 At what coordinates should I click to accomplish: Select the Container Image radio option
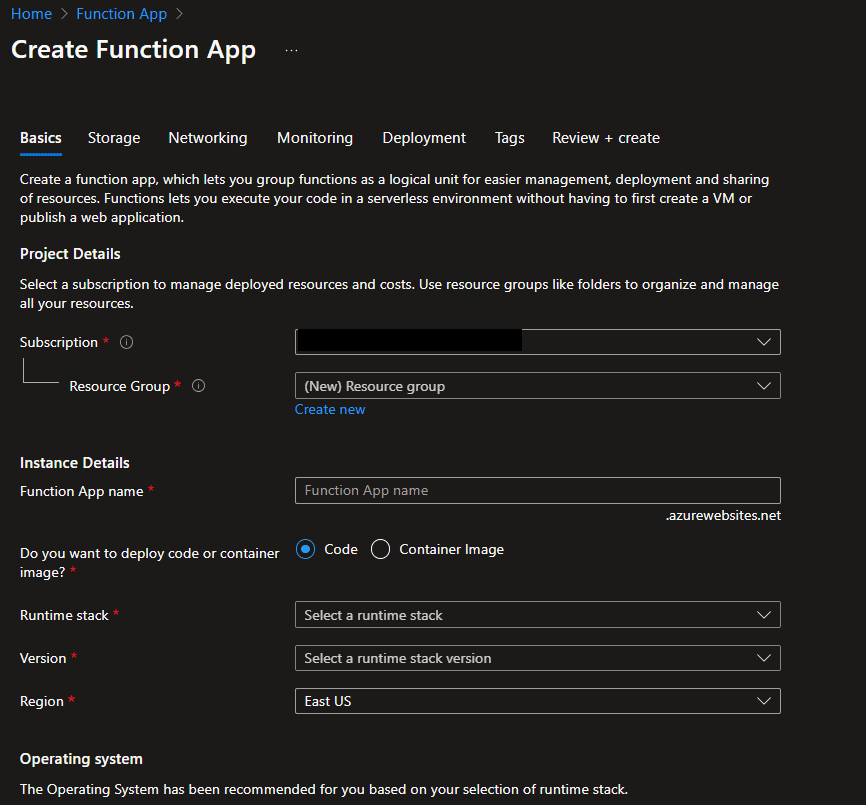[380, 549]
